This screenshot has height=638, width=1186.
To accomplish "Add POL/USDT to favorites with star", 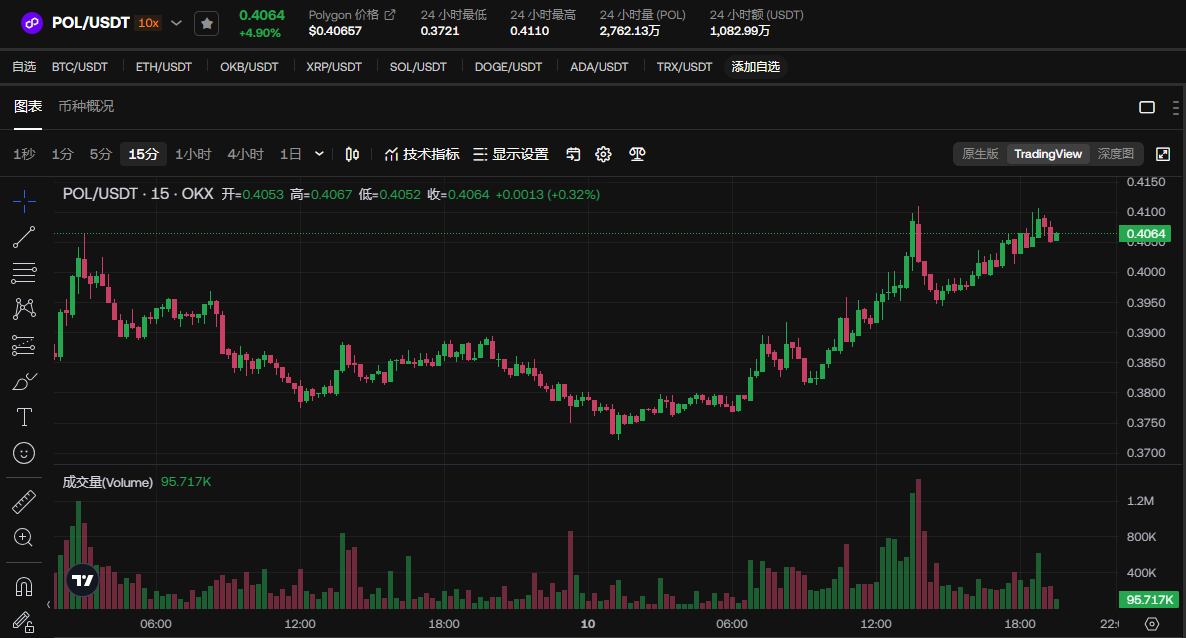I will 206,23.
